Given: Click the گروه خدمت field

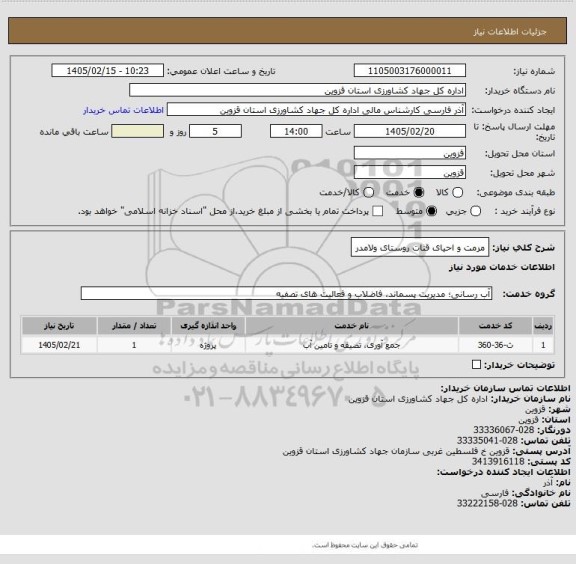Looking at the screenshot, I should point(286,294).
